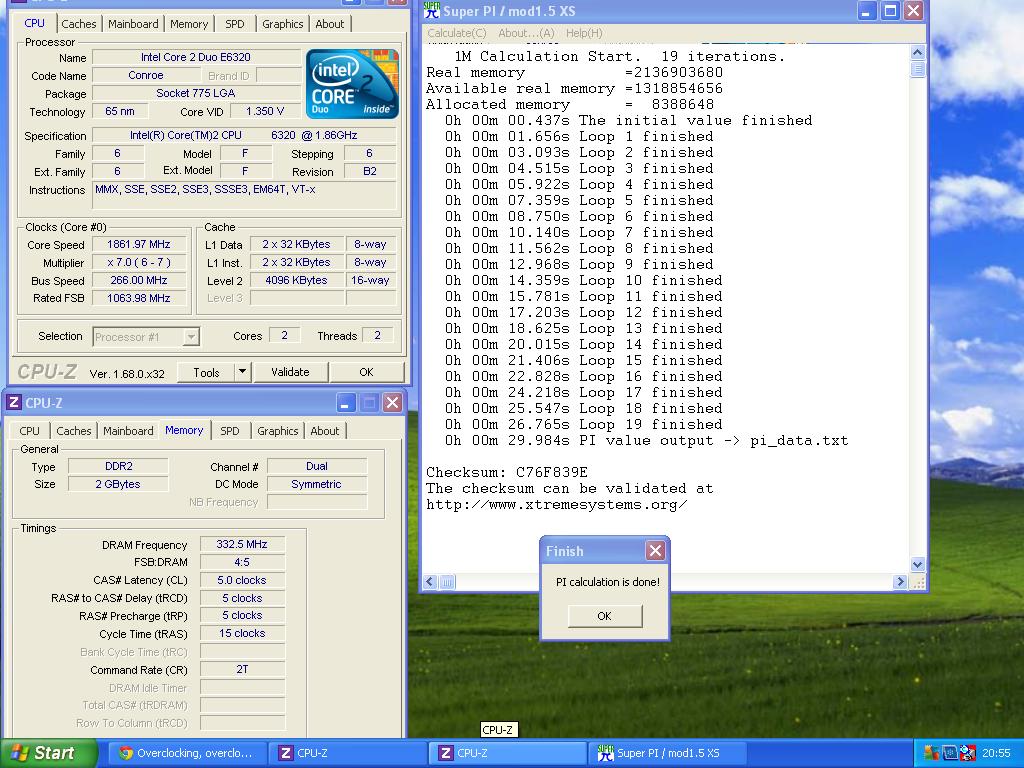This screenshot has width=1024, height=768.
Task: Open the Processor #1 selection dropdown
Action: coord(191,336)
